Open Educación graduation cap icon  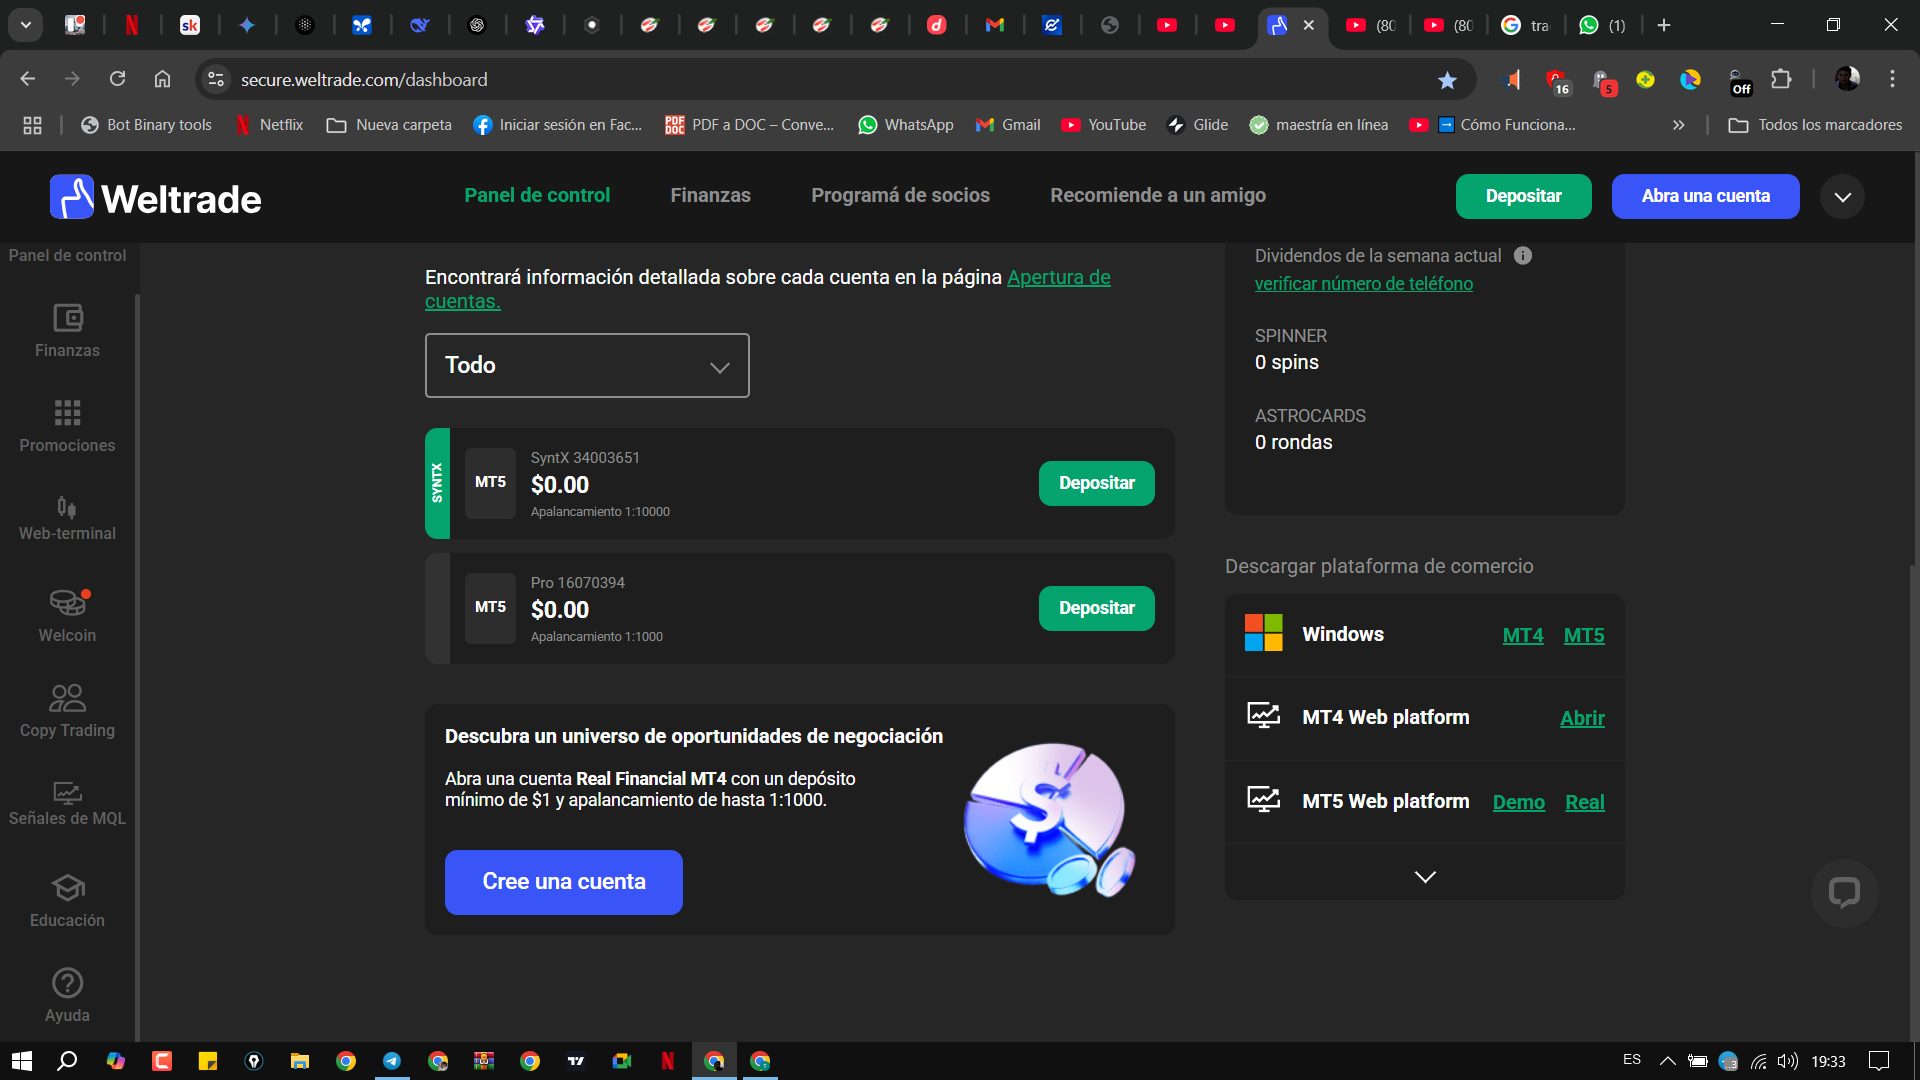(x=68, y=887)
